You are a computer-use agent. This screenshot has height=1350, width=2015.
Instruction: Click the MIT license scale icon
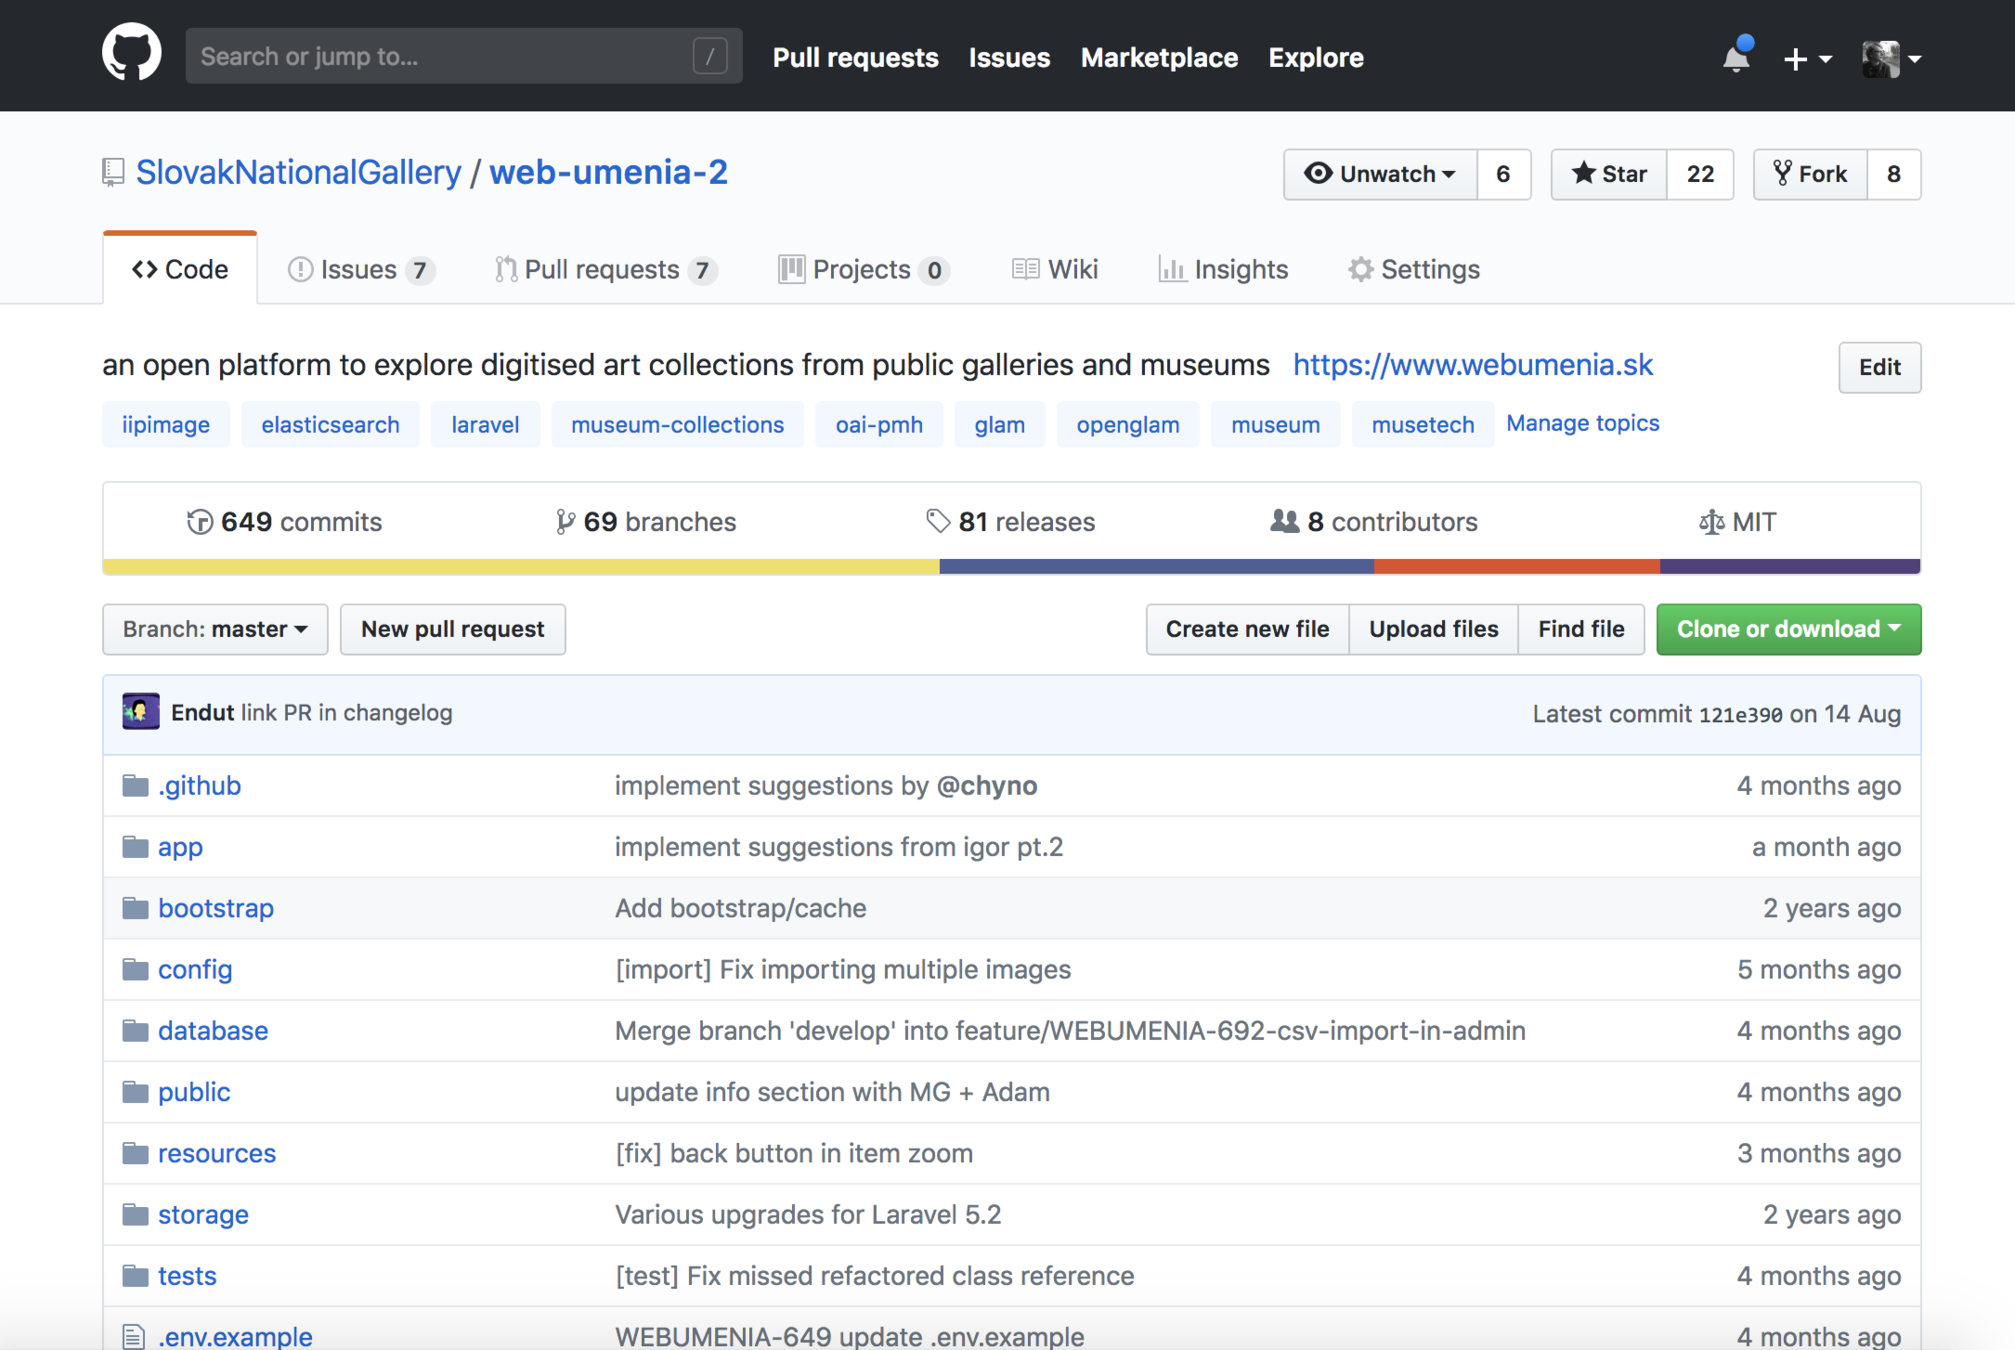click(1711, 522)
